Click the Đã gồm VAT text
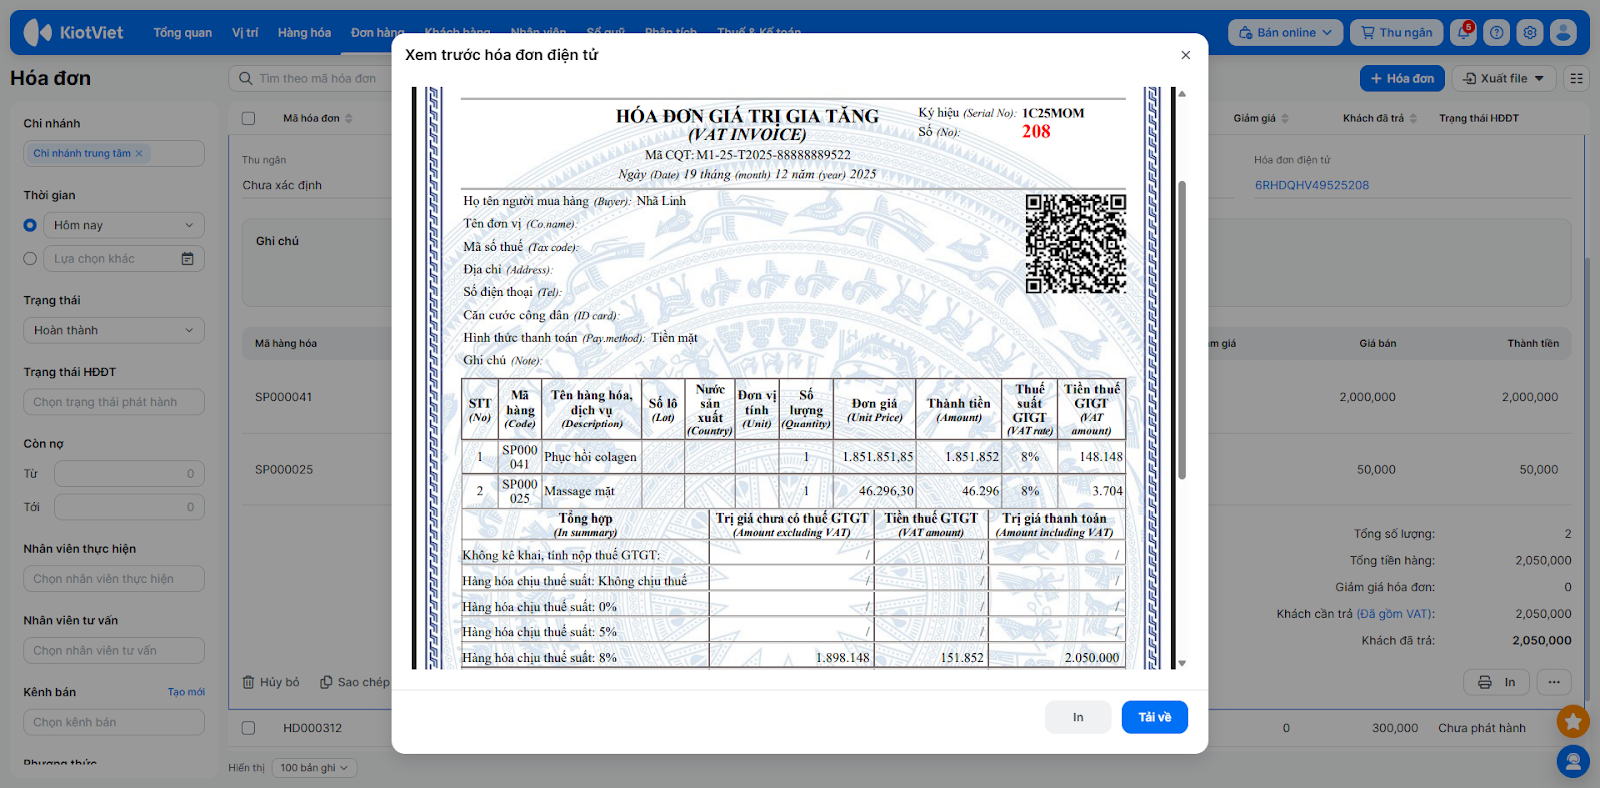The width and height of the screenshot is (1600, 788). pos(1394,614)
